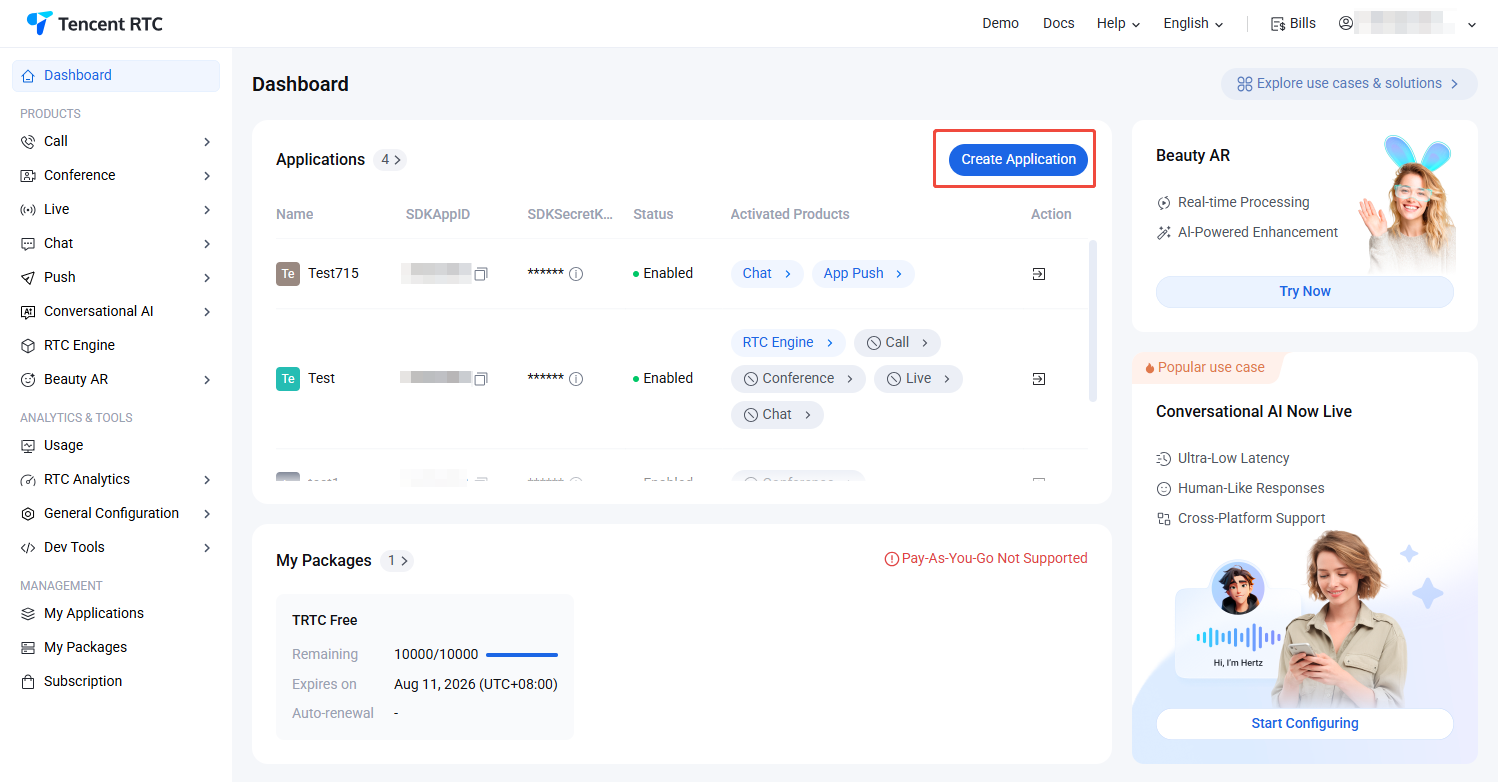Open the disabled Conference tag for Test
Screen dimensions: 1498x782
click(x=798, y=379)
